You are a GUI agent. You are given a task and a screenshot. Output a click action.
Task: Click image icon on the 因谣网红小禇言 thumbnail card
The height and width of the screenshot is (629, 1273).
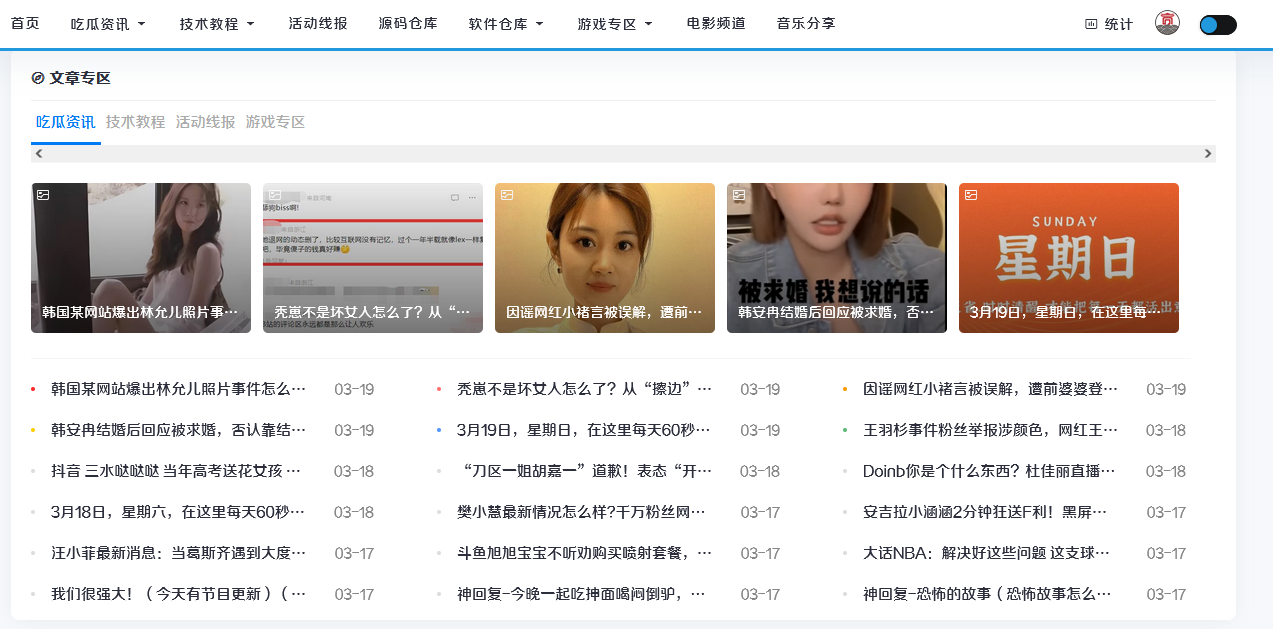[507, 195]
